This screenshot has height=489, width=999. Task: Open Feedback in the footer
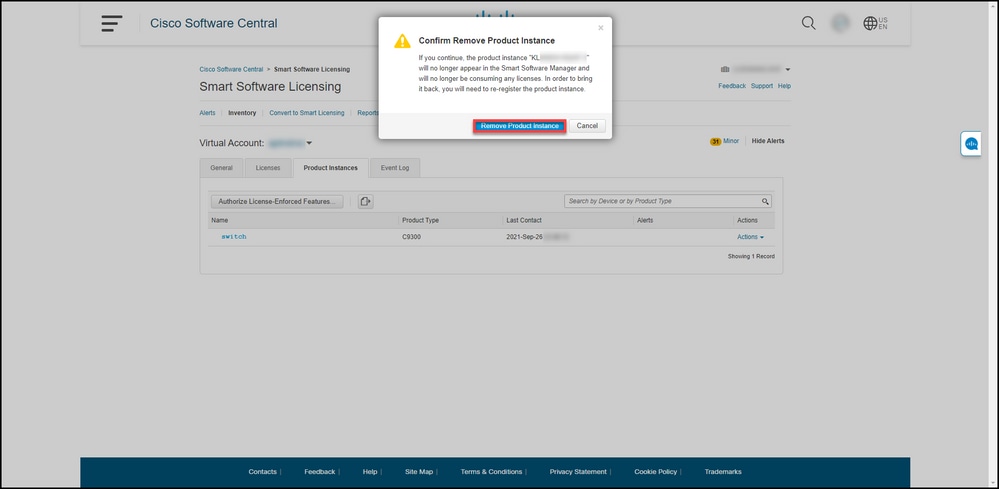(x=319, y=472)
